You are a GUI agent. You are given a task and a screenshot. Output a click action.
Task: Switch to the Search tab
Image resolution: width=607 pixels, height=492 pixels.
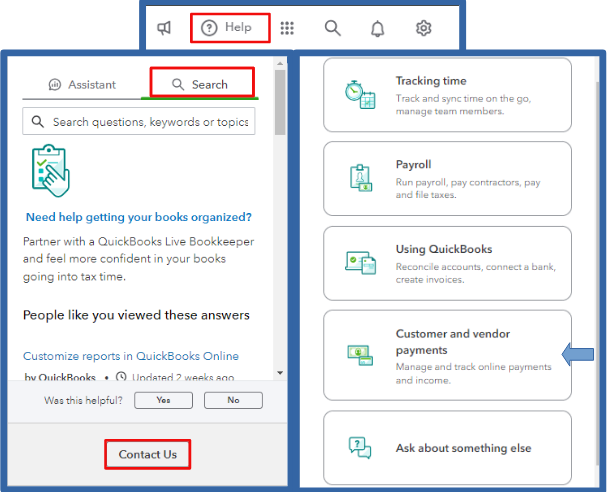click(x=202, y=82)
